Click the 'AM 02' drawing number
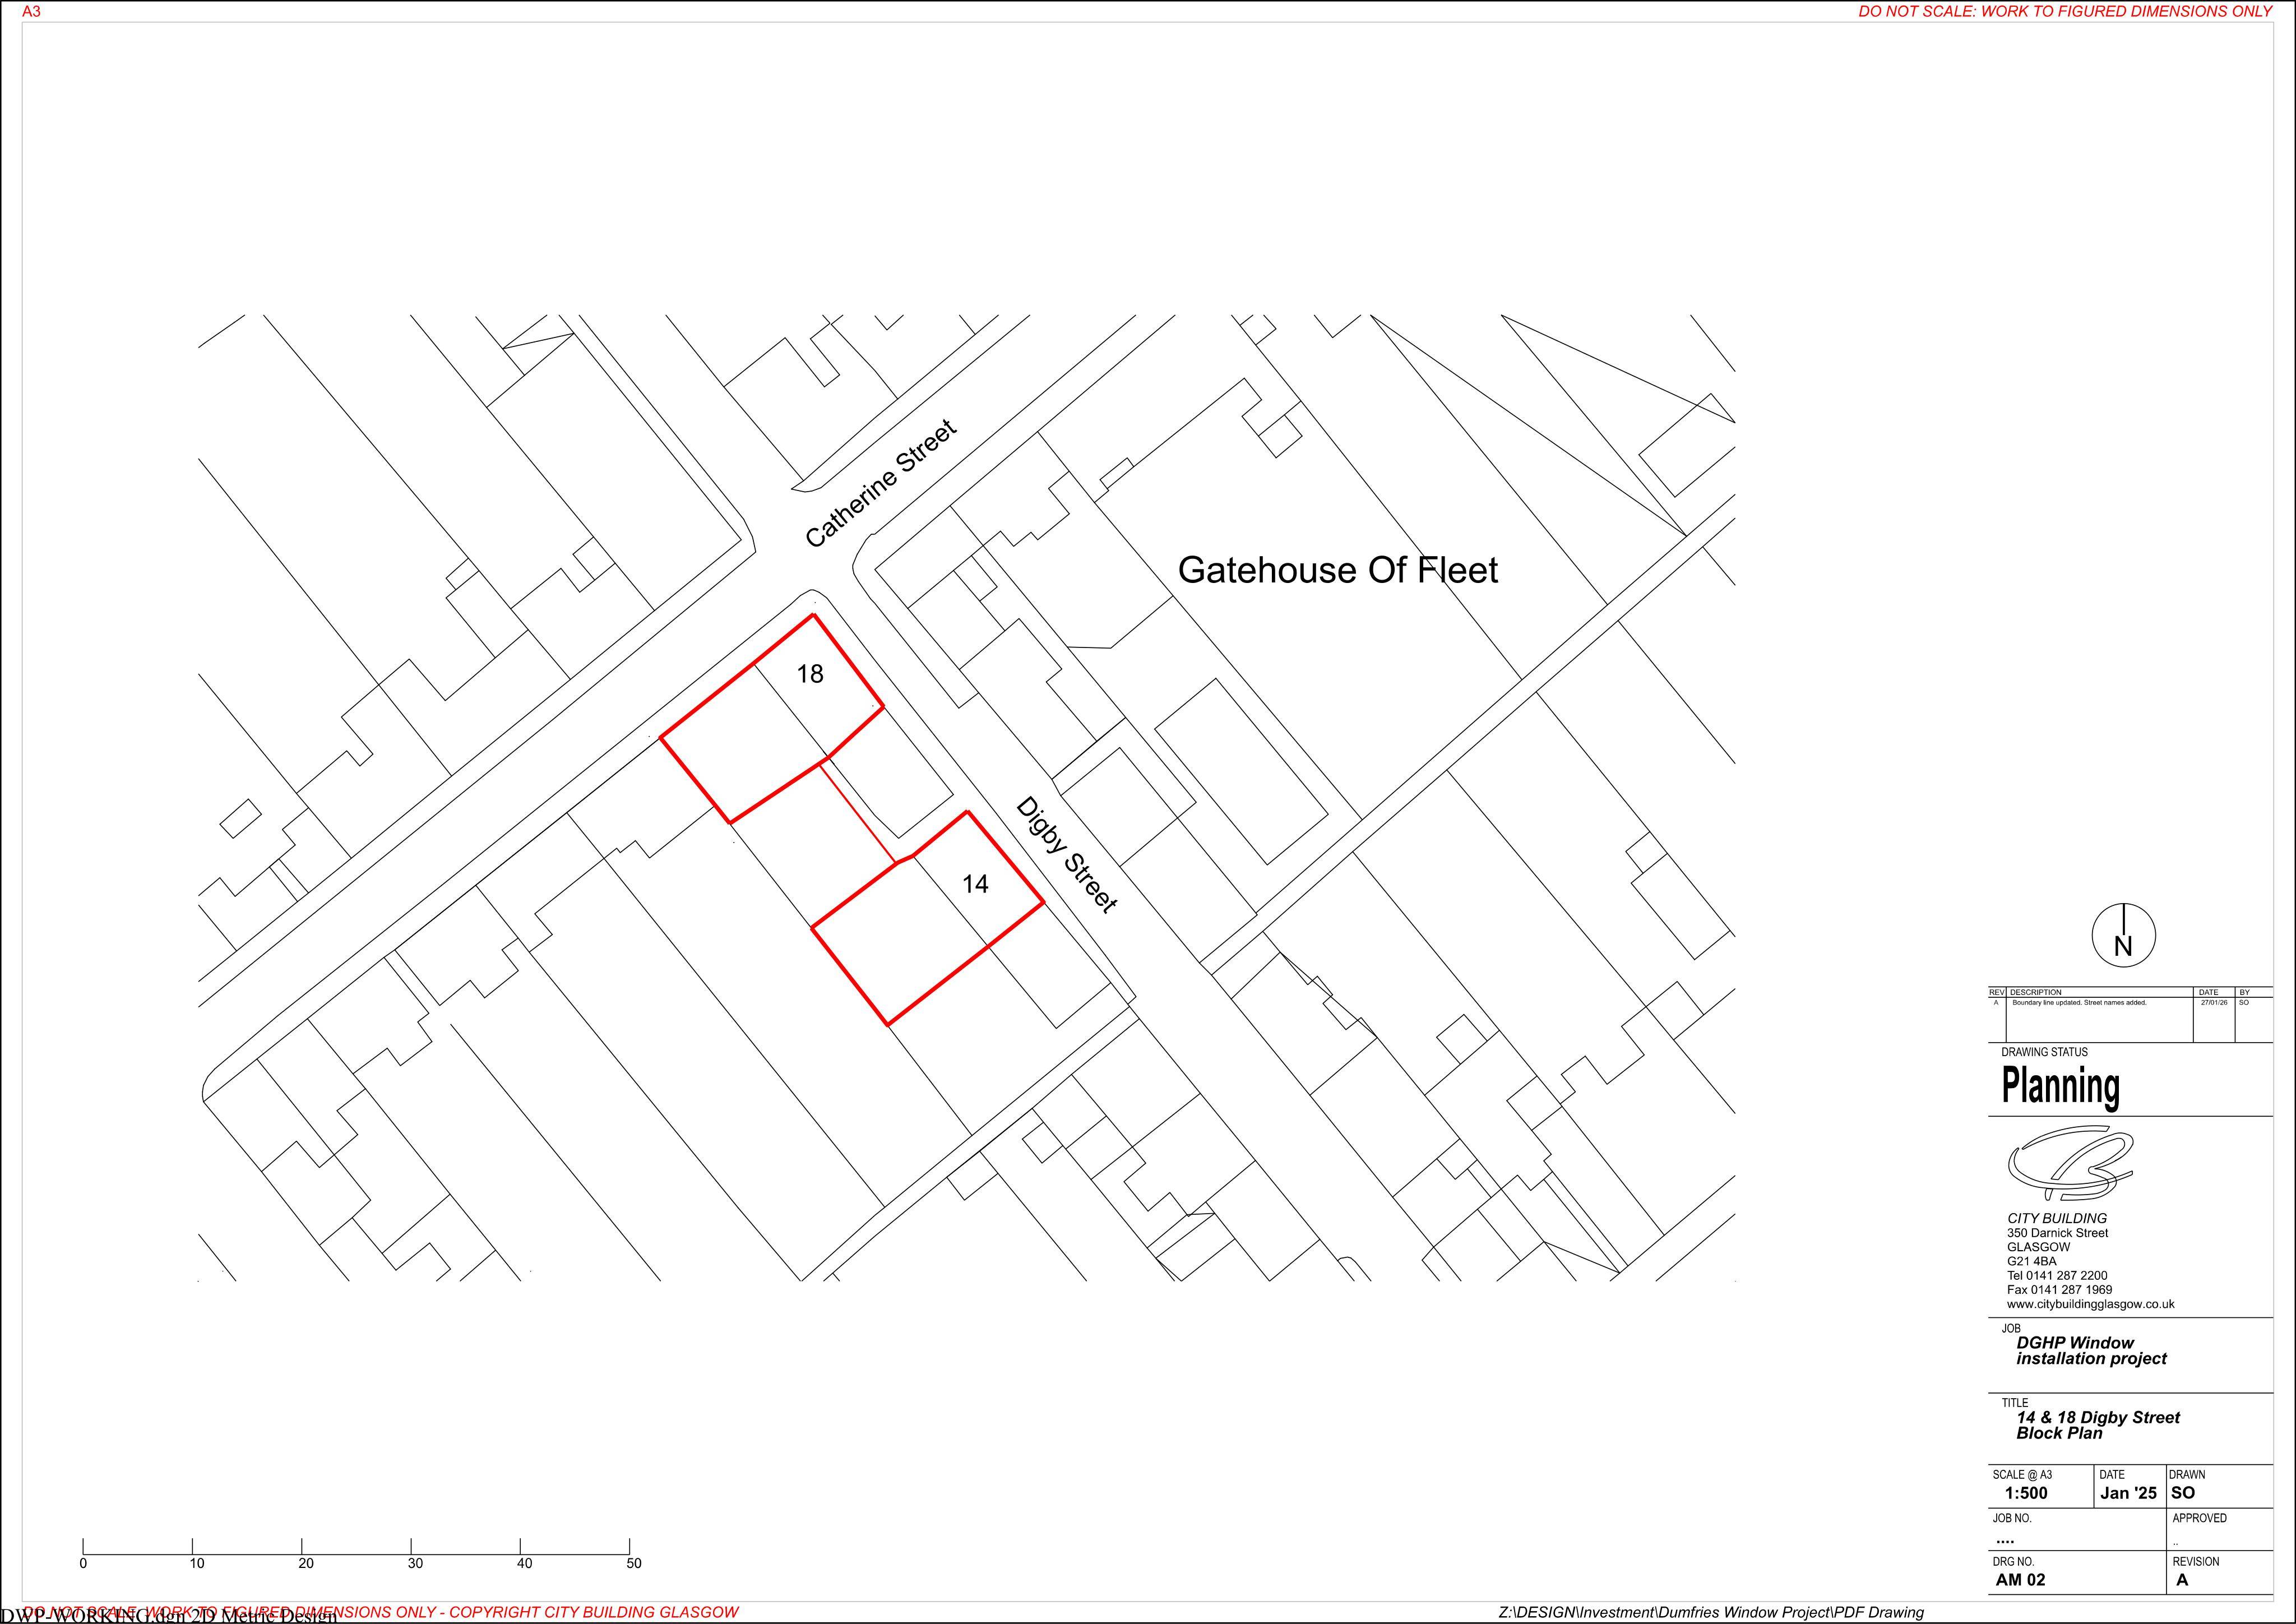This screenshot has height=1624, width=2296. pyautogui.click(x=2020, y=1581)
